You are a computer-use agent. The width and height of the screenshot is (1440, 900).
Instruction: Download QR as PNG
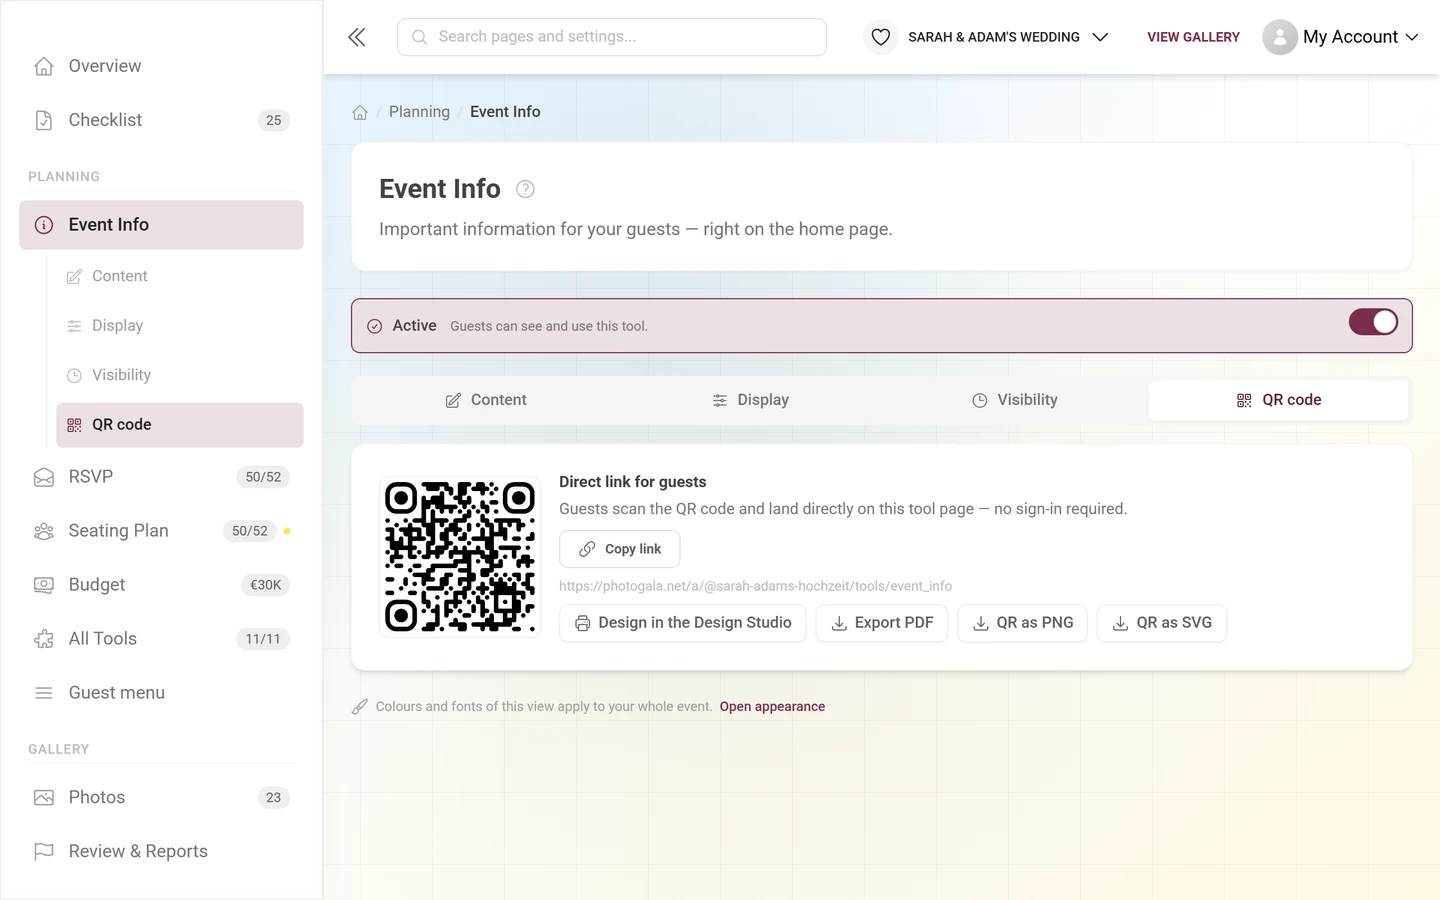tap(1023, 623)
